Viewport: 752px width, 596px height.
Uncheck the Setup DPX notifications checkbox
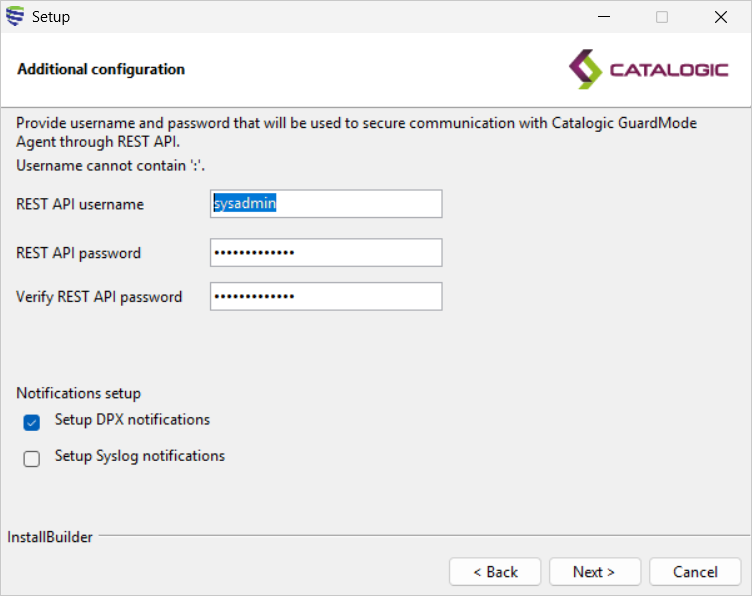click(x=32, y=423)
